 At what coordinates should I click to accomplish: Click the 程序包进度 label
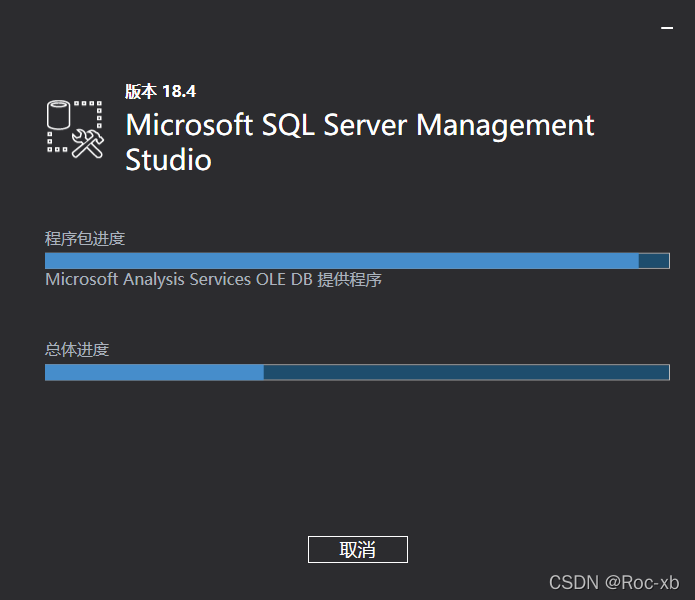click(85, 238)
